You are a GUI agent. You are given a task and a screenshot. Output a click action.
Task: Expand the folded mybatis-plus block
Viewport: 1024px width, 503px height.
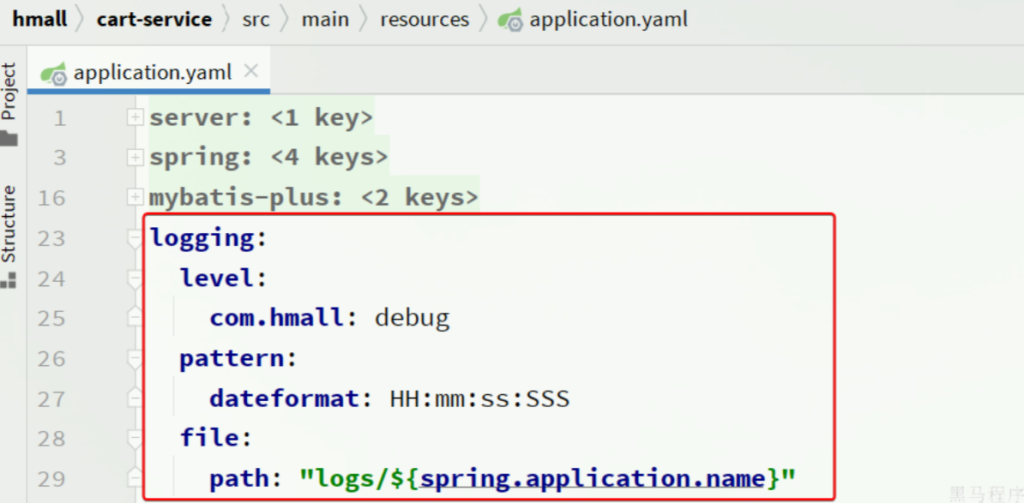click(135, 198)
